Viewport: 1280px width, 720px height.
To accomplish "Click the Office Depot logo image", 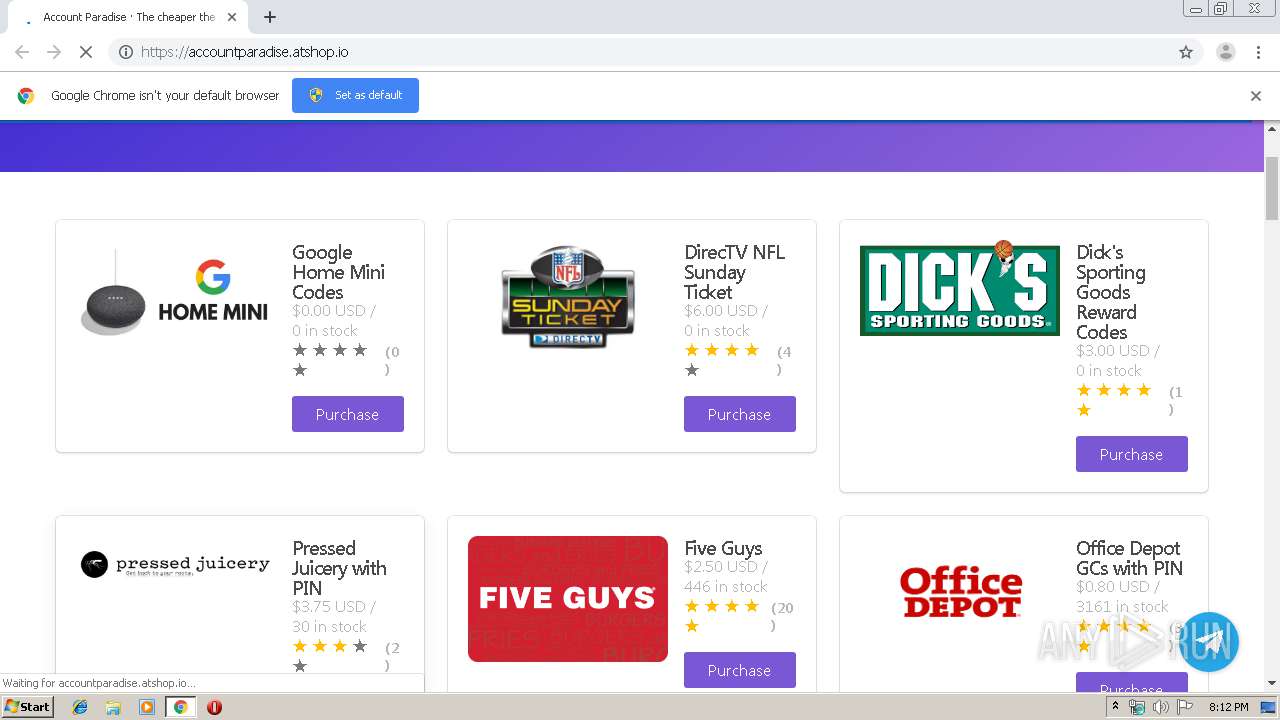I will 960,592.
